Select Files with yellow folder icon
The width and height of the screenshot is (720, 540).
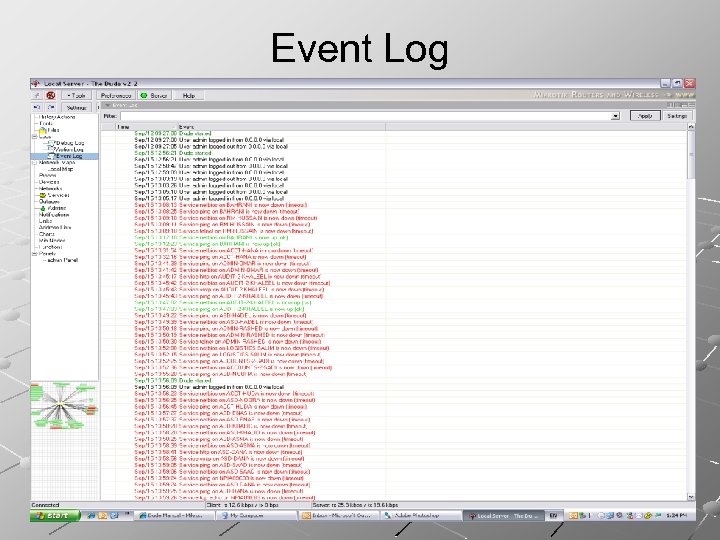(50, 130)
